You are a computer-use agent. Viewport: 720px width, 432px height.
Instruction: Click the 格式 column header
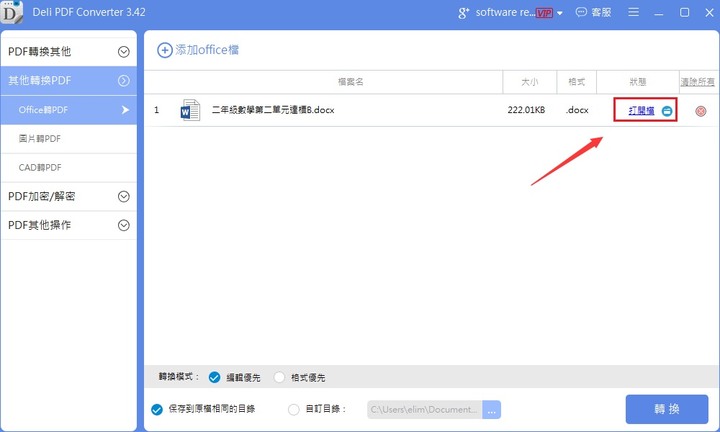click(577, 82)
